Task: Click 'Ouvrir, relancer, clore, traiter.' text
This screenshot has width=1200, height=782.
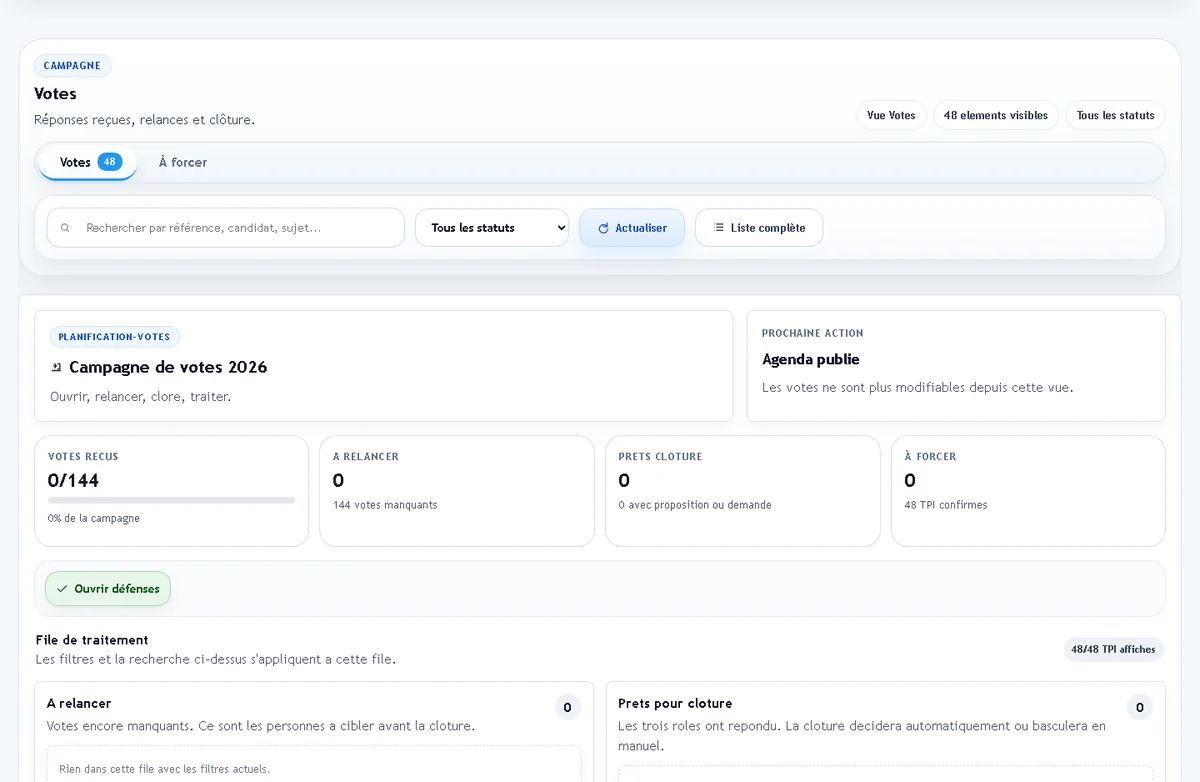Action: pos(140,396)
